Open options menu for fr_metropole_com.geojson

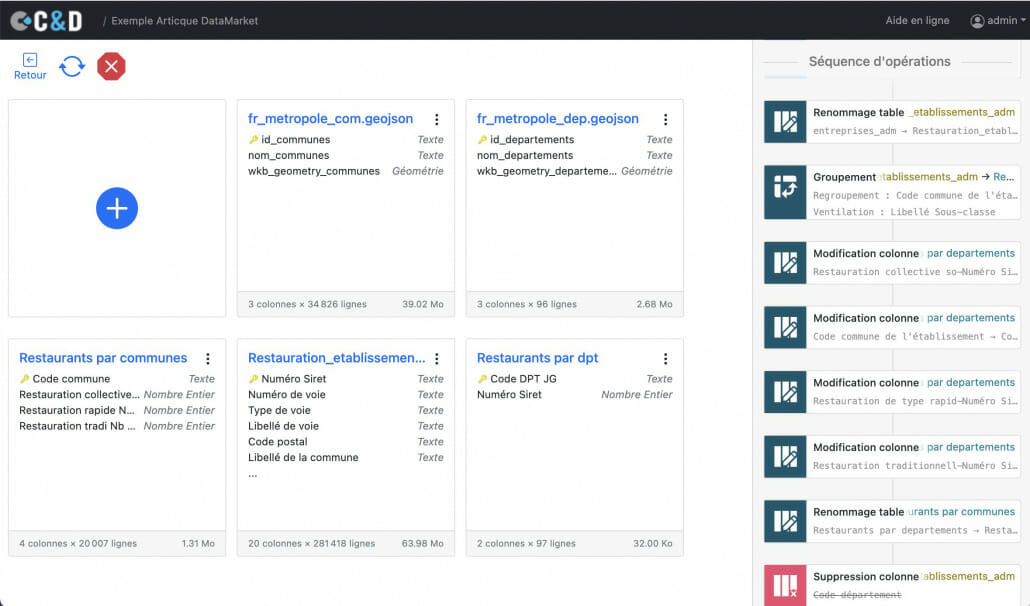[437, 119]
